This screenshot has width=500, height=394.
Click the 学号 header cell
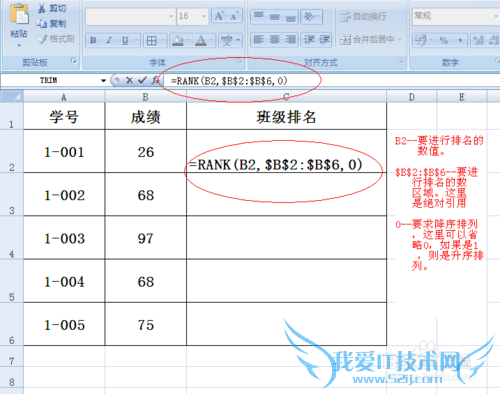64,116
